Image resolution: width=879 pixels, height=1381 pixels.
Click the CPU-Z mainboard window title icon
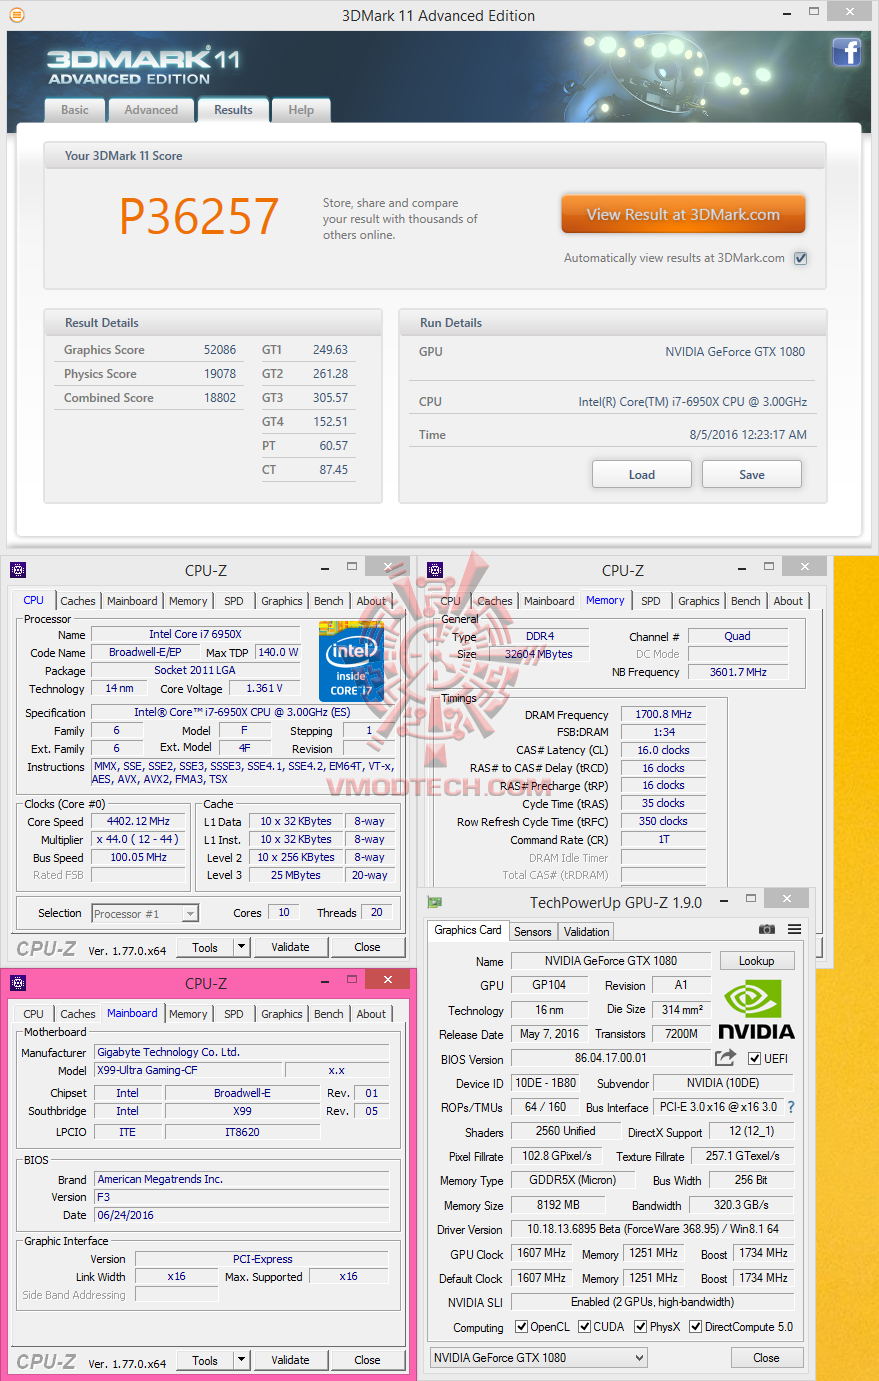[17, 983]
